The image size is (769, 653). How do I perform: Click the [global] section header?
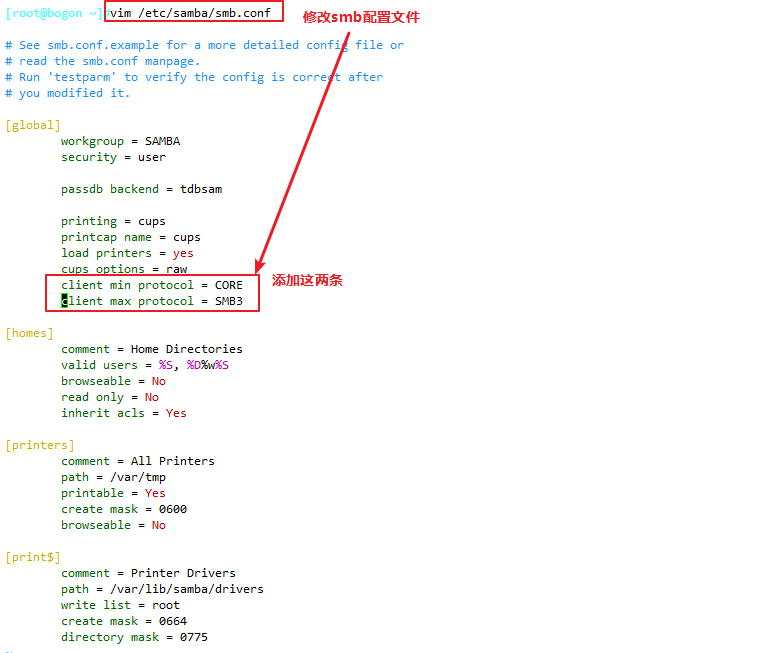pyautogui.click(x=33, y=125)
